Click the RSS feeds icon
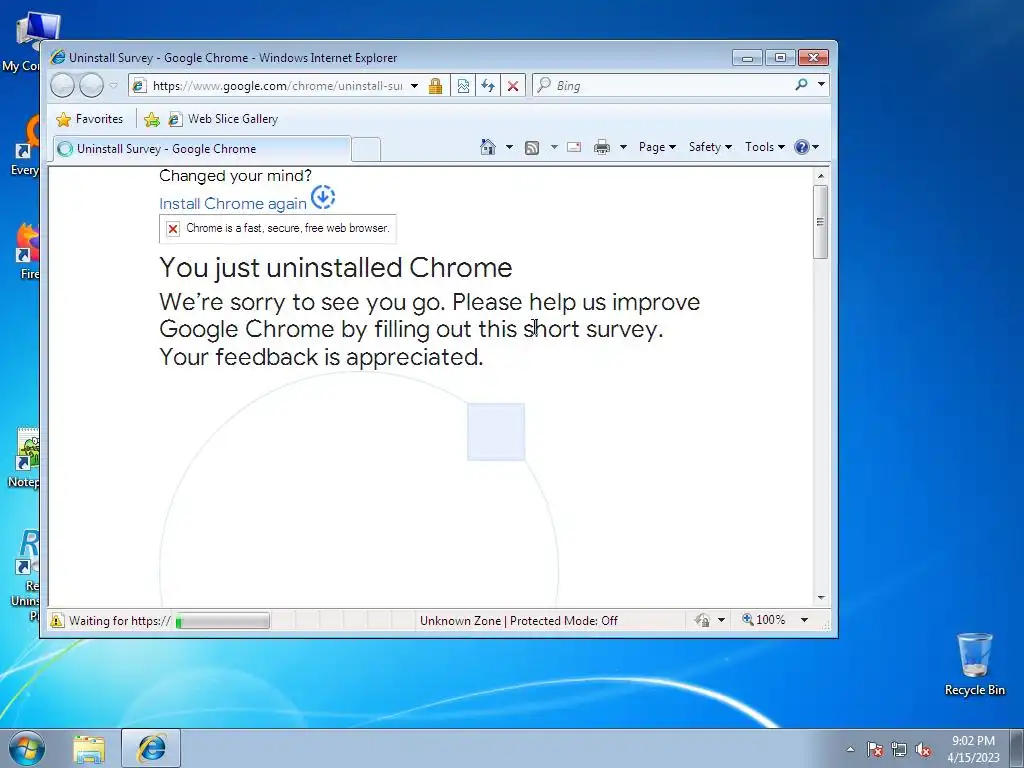The width and height of the screenshot is (1024, 768). [x=532, y=148]
